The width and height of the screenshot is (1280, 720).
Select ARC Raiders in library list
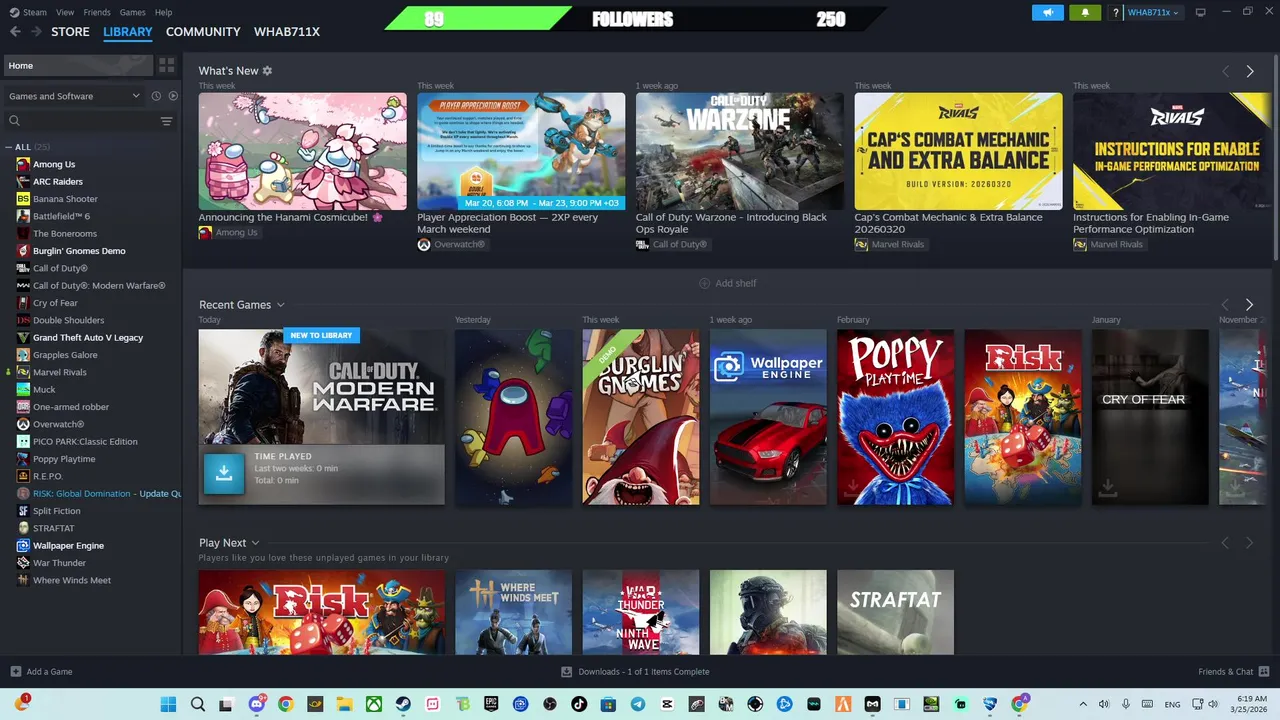tap(58, 181)
